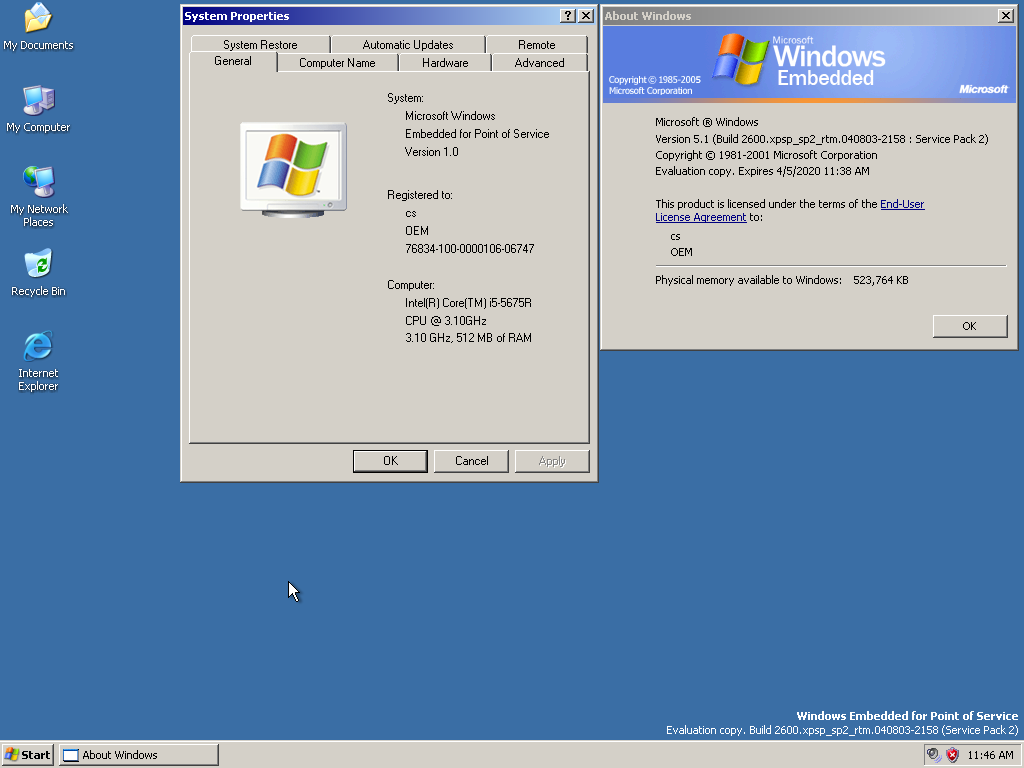Click the 'Embedded for Point of Service' text
Image resolution: width=1024 pixels, height=768 pixels.
click(477, 134)
